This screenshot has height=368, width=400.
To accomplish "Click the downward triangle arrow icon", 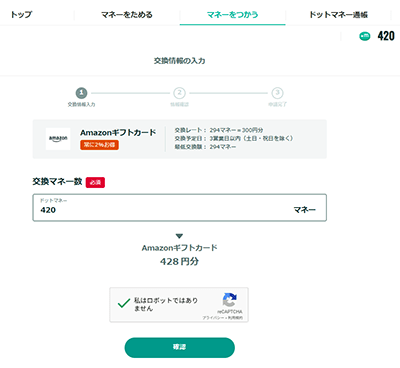I will [179, 236].
